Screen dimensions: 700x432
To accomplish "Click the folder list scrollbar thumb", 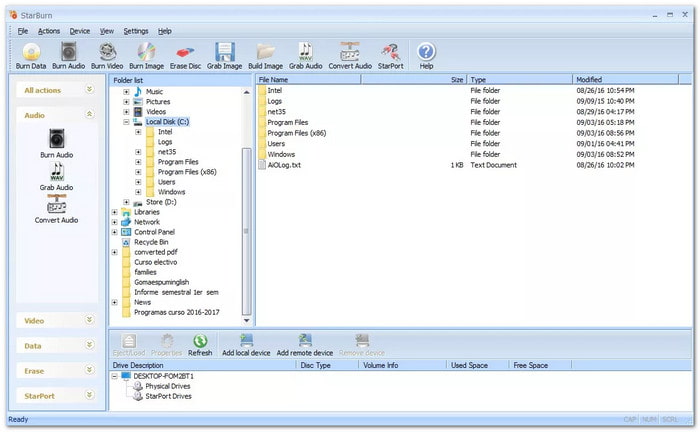I will 246,231.
